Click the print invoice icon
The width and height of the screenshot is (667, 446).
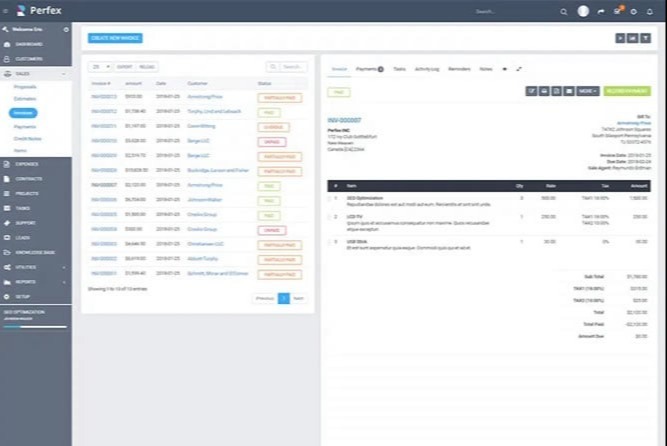(544, 91)
